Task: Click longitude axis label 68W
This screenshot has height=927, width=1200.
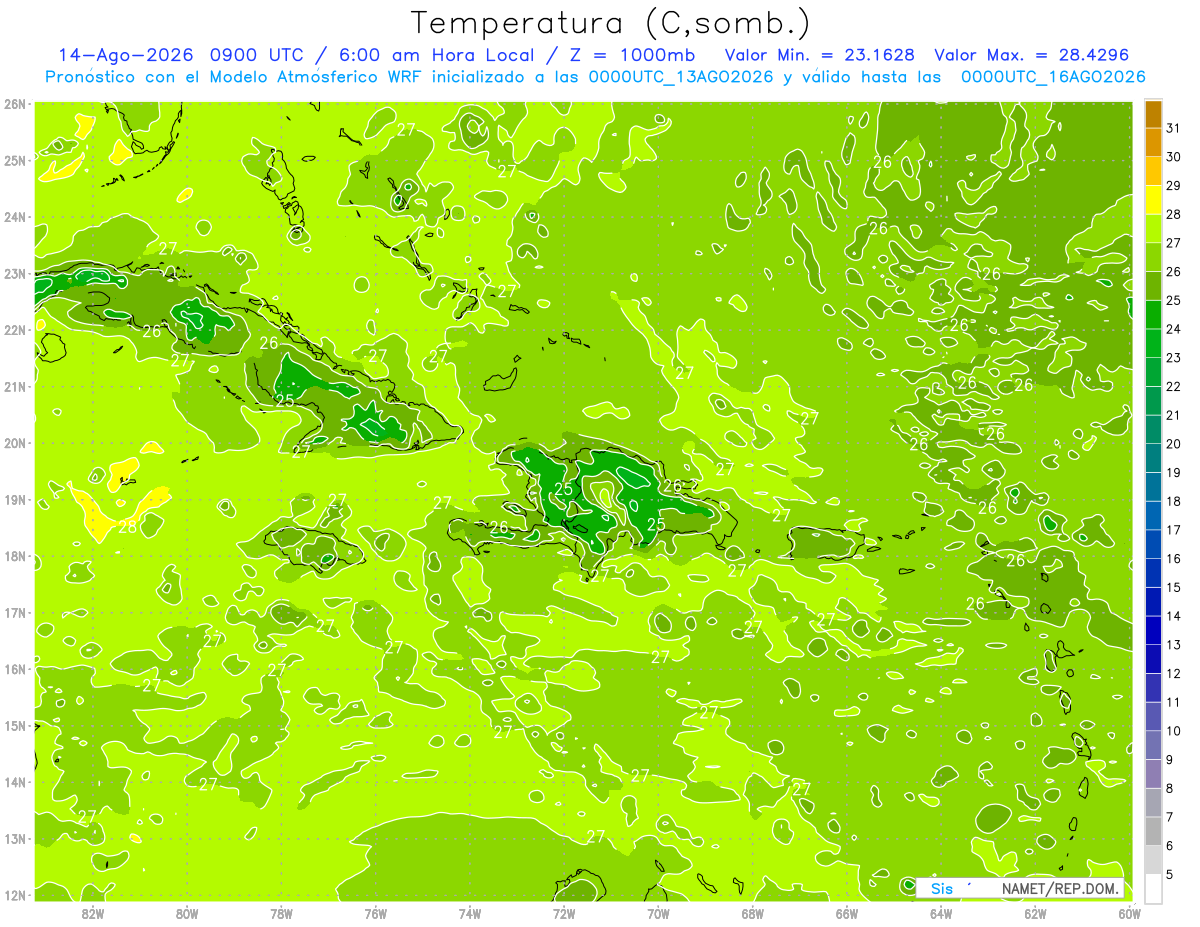Action: click(x=753, y=913)
